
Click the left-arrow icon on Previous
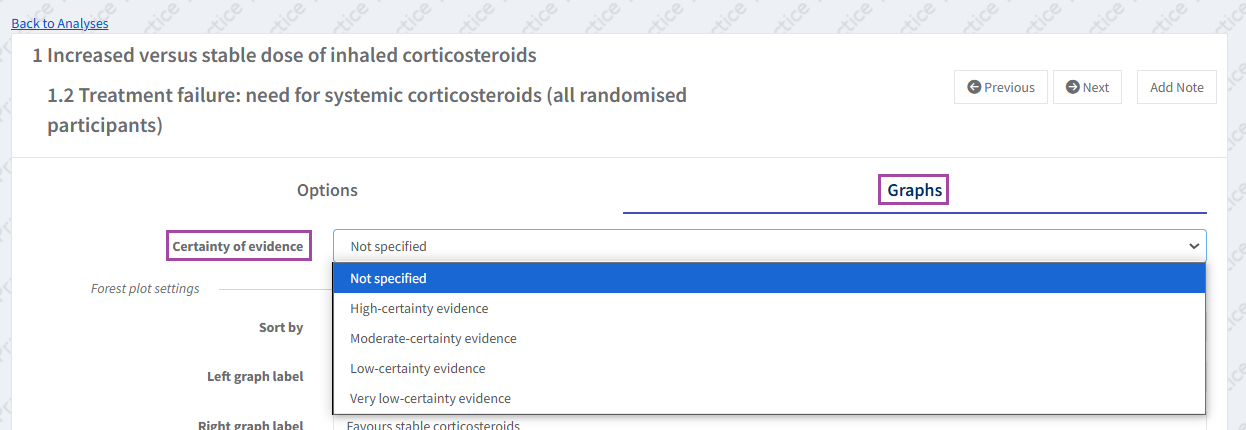(x=974, y=88)
